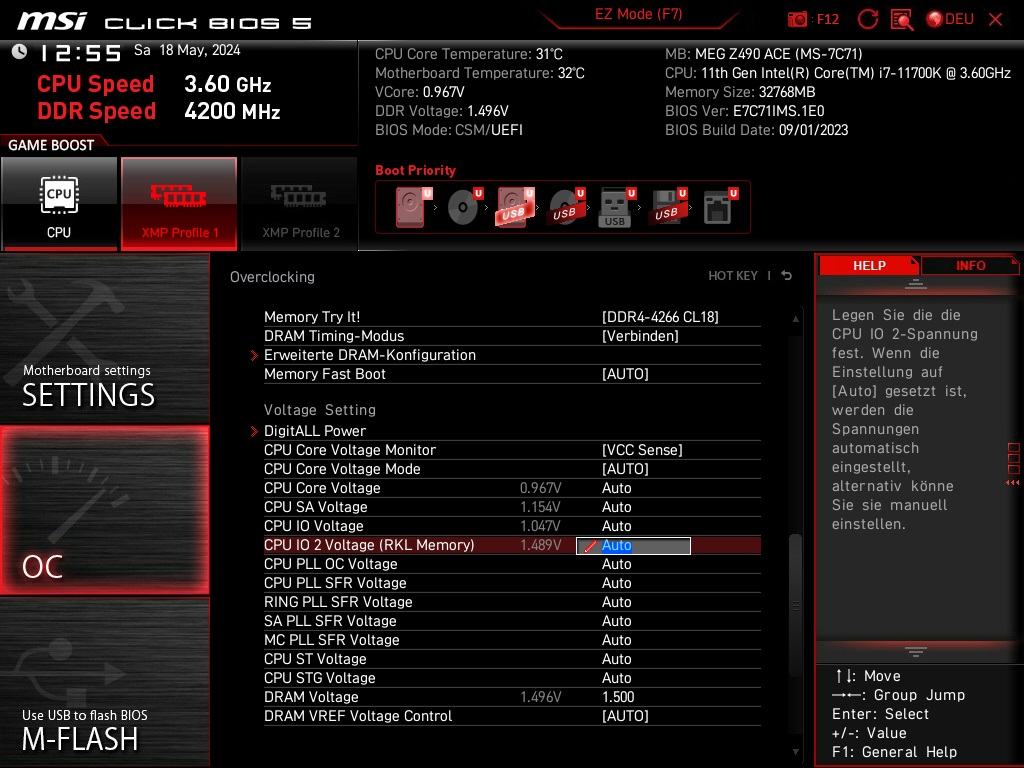Select the network boot device icon
The height and width of the screenshot is (768, 1024).
coord(720,207)
